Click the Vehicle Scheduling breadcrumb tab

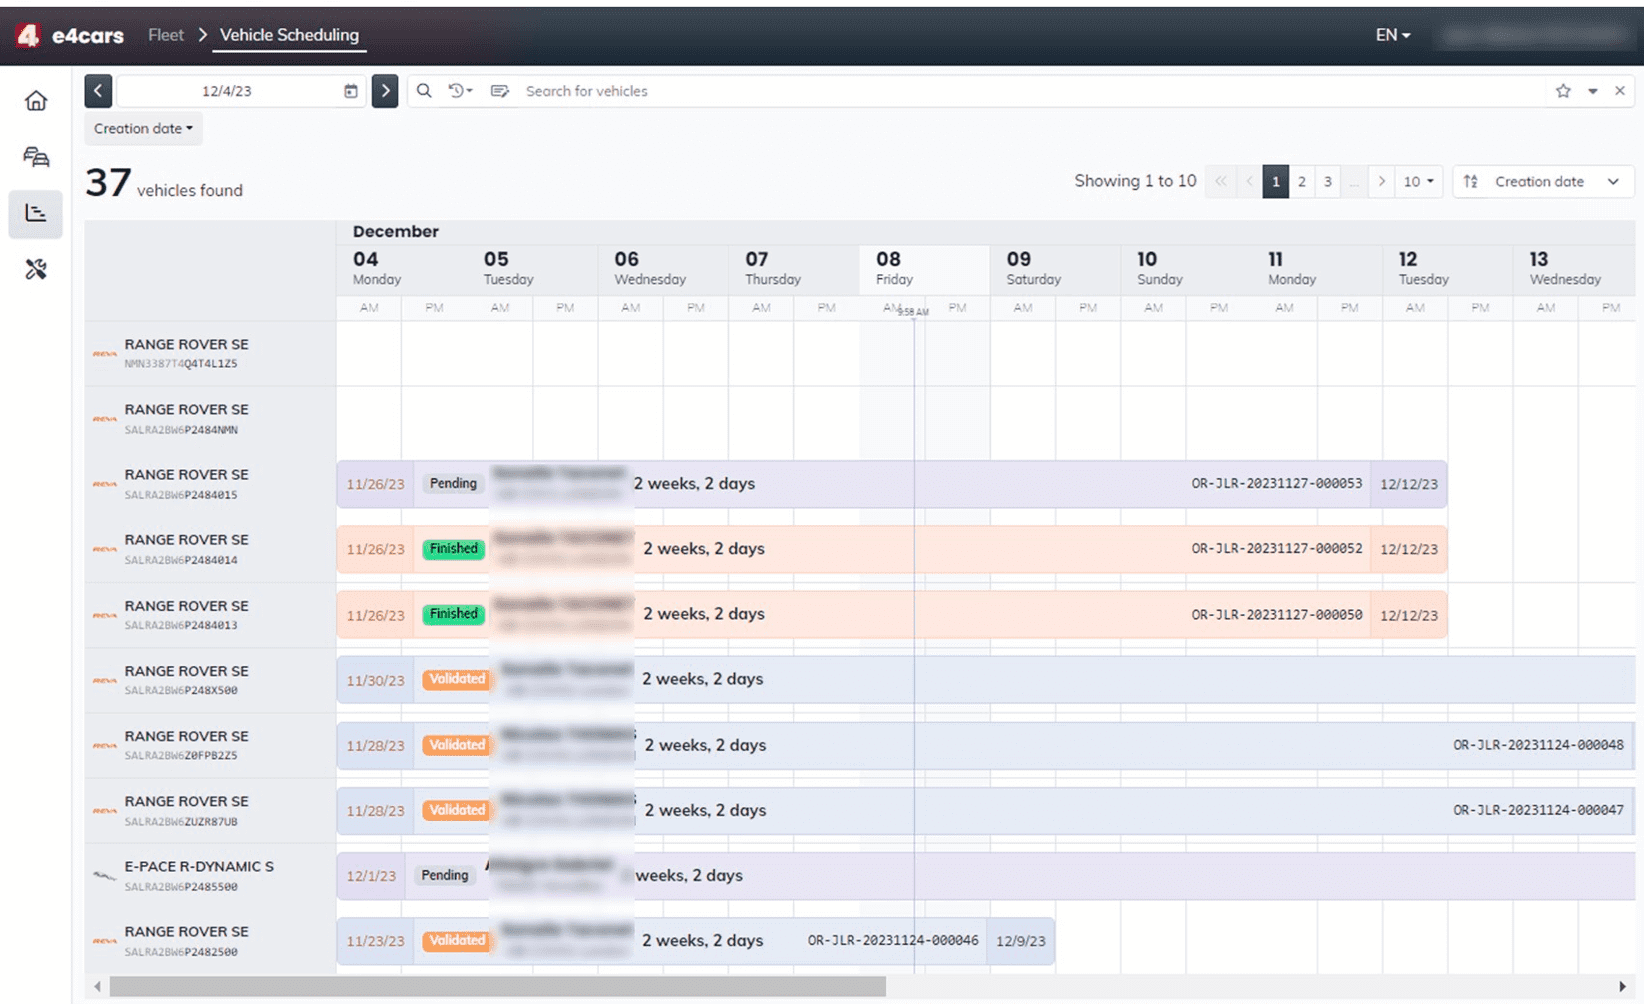coord(289,35)
